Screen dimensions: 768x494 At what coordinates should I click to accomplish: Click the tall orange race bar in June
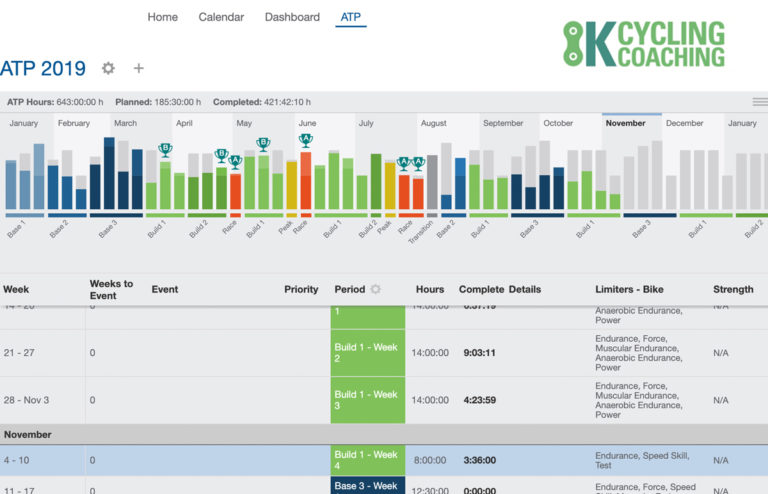coord(306,180)
